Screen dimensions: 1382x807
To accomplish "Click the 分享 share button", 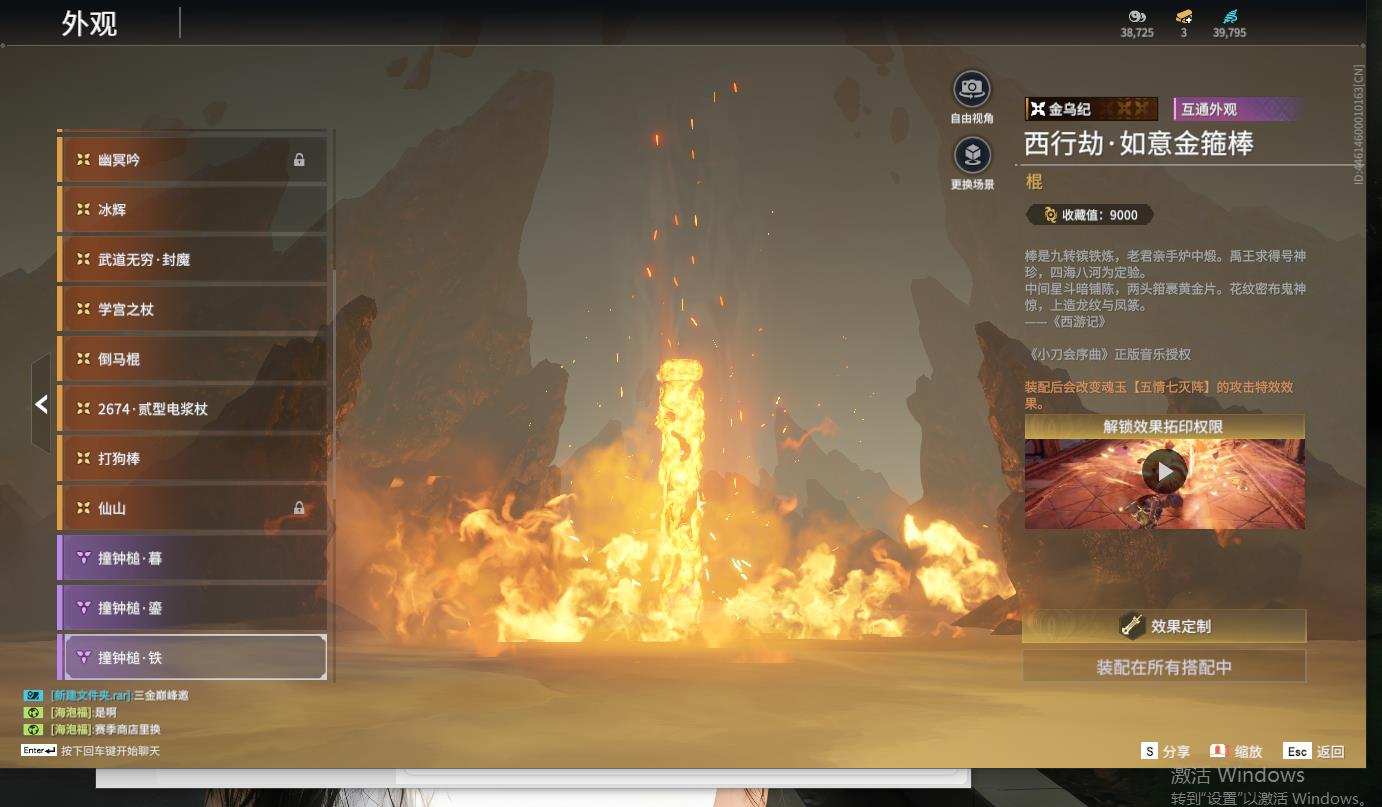I will pyautogui.click(x=1166, y=751).
